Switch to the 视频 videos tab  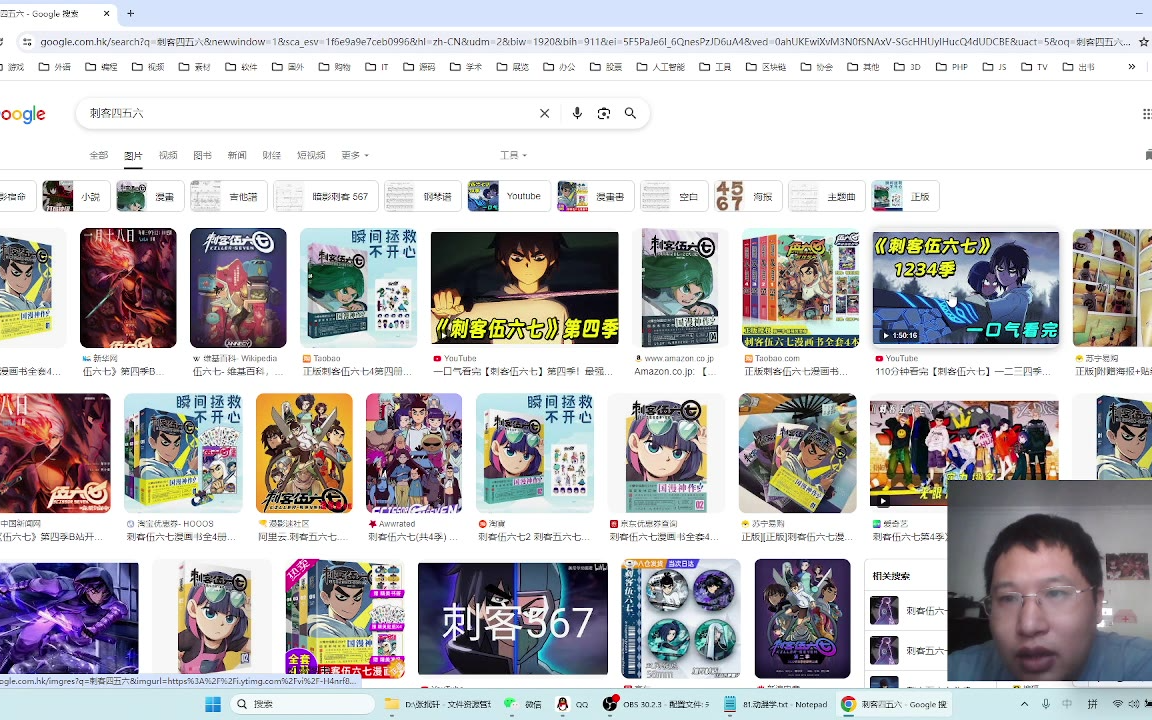pos(168,155)
